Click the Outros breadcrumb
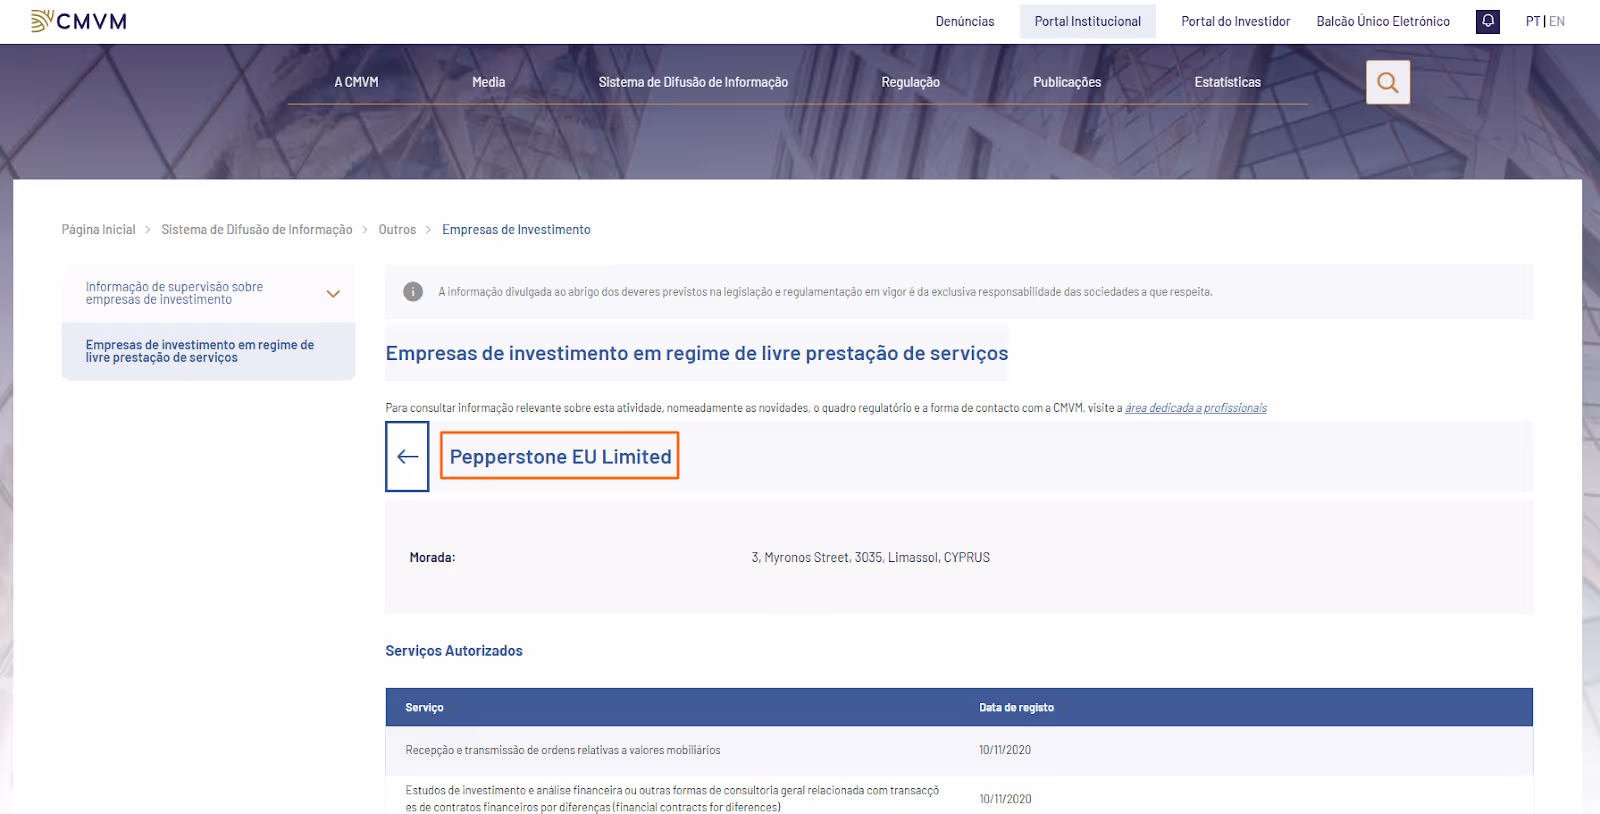1600x814 pixels. pos(397,230)
